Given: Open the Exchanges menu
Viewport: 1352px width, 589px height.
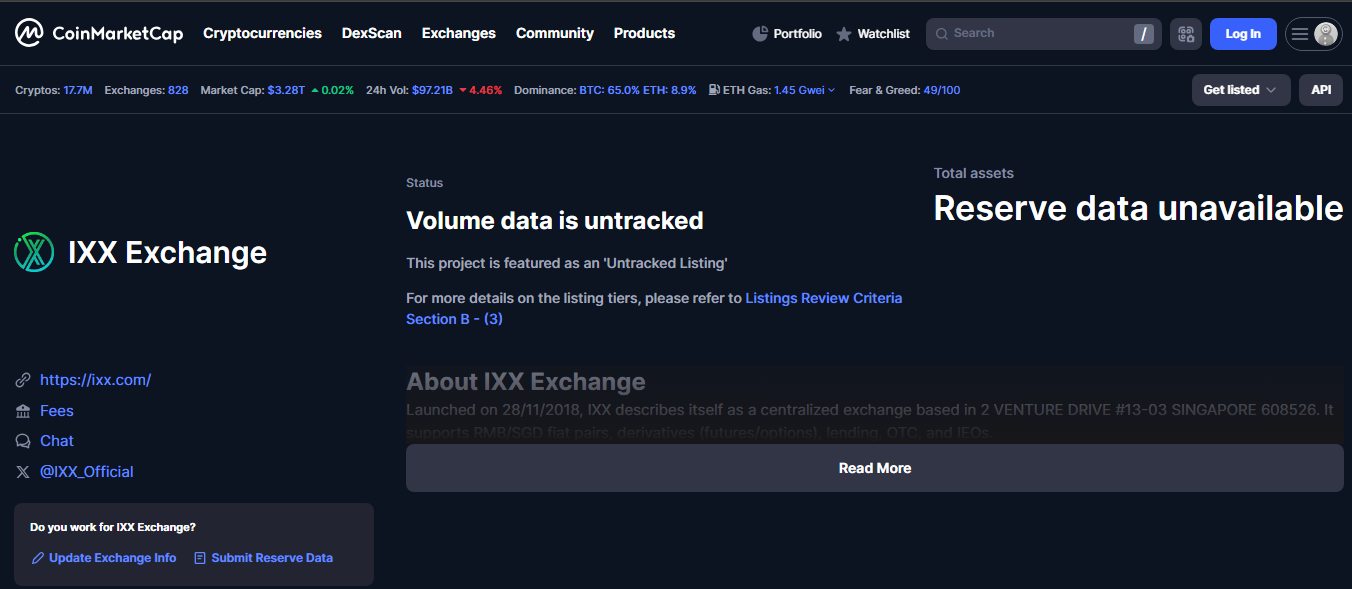Looking at the screenshot, I should click(459, 33).
